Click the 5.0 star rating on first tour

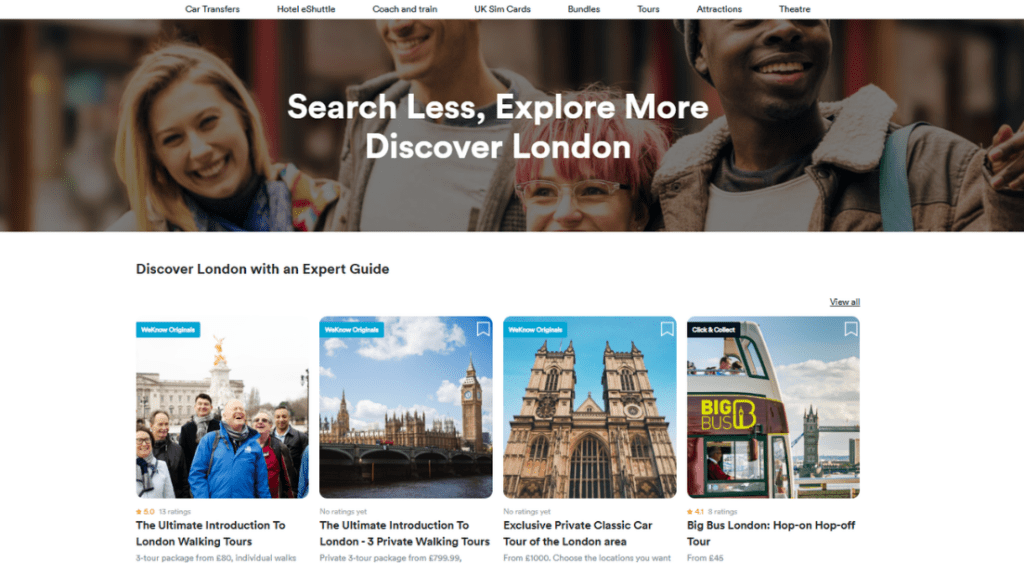click(145, 511)
